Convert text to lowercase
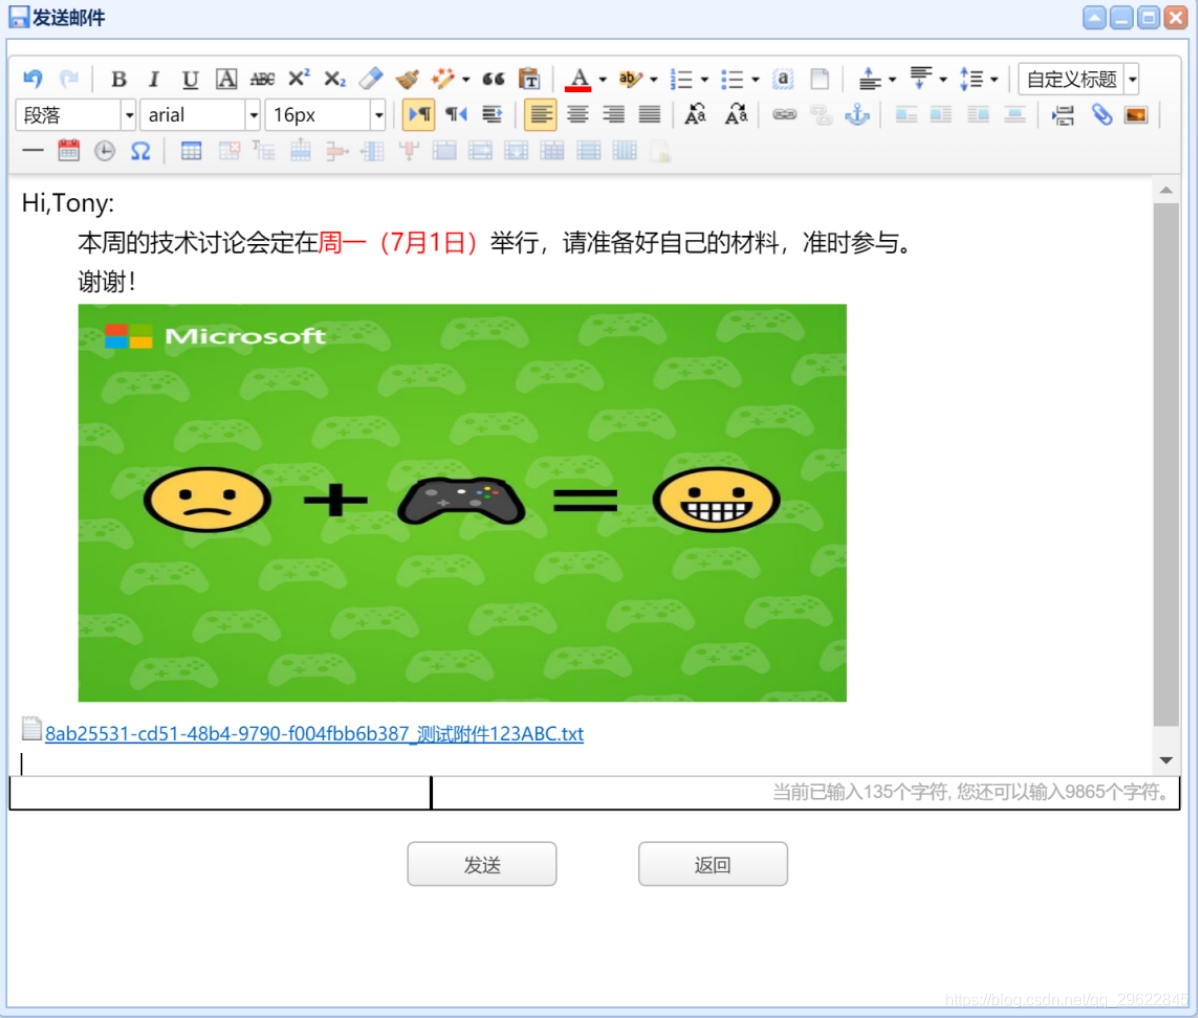1198x1018 pixels. [736, 115]
